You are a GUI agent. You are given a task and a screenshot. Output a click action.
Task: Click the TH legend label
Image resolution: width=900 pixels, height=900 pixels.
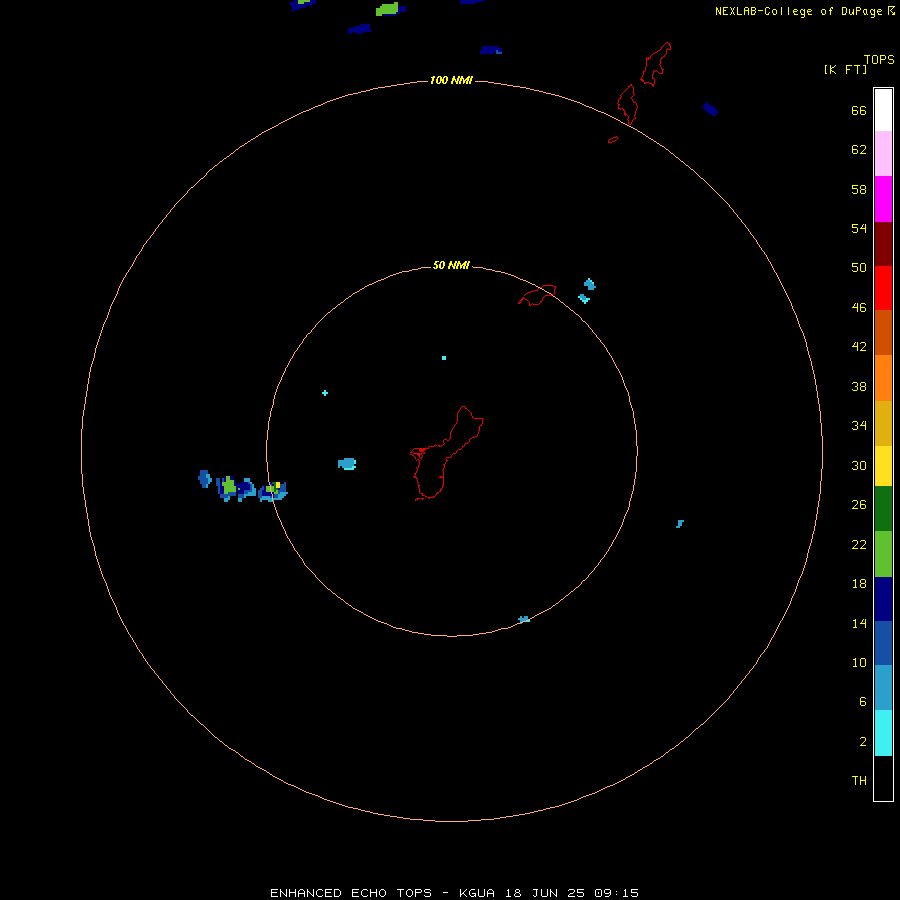click(859, 780)
